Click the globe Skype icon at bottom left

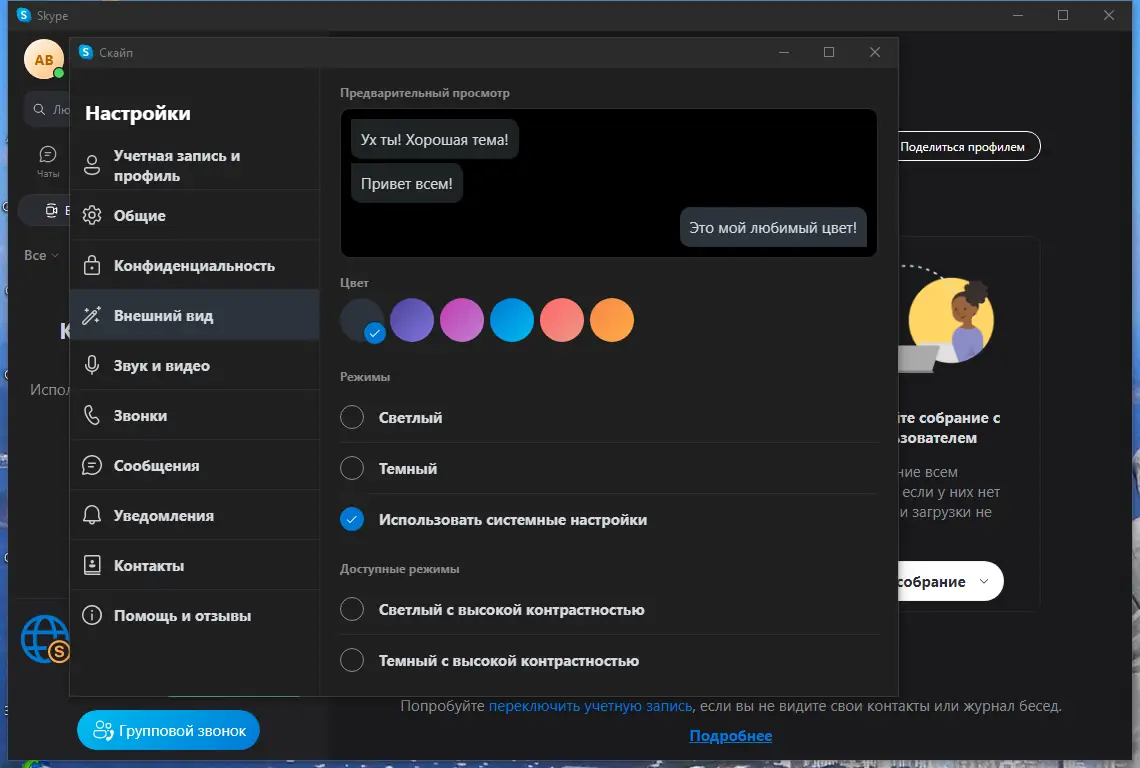tap(45, 639)
